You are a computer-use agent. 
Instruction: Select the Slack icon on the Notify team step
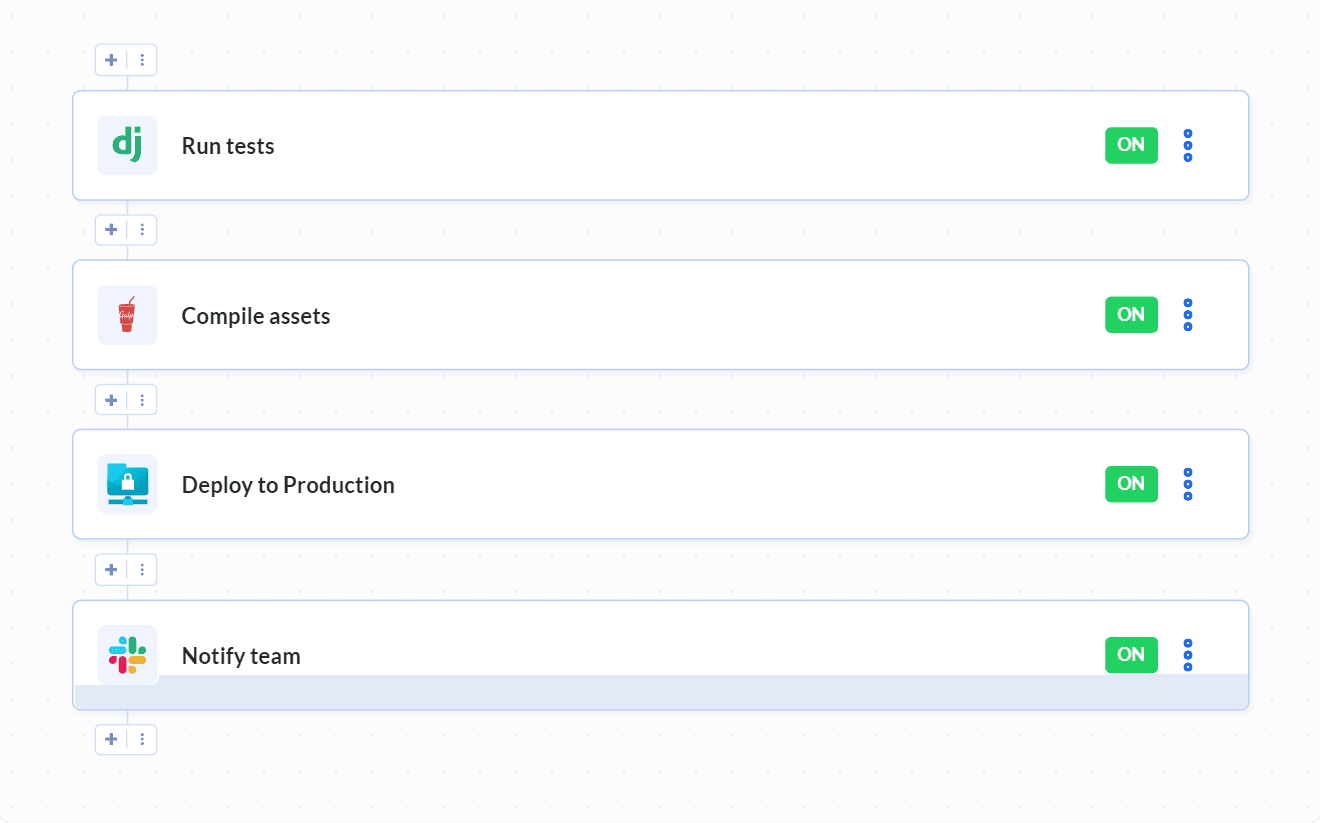[127, 654]
